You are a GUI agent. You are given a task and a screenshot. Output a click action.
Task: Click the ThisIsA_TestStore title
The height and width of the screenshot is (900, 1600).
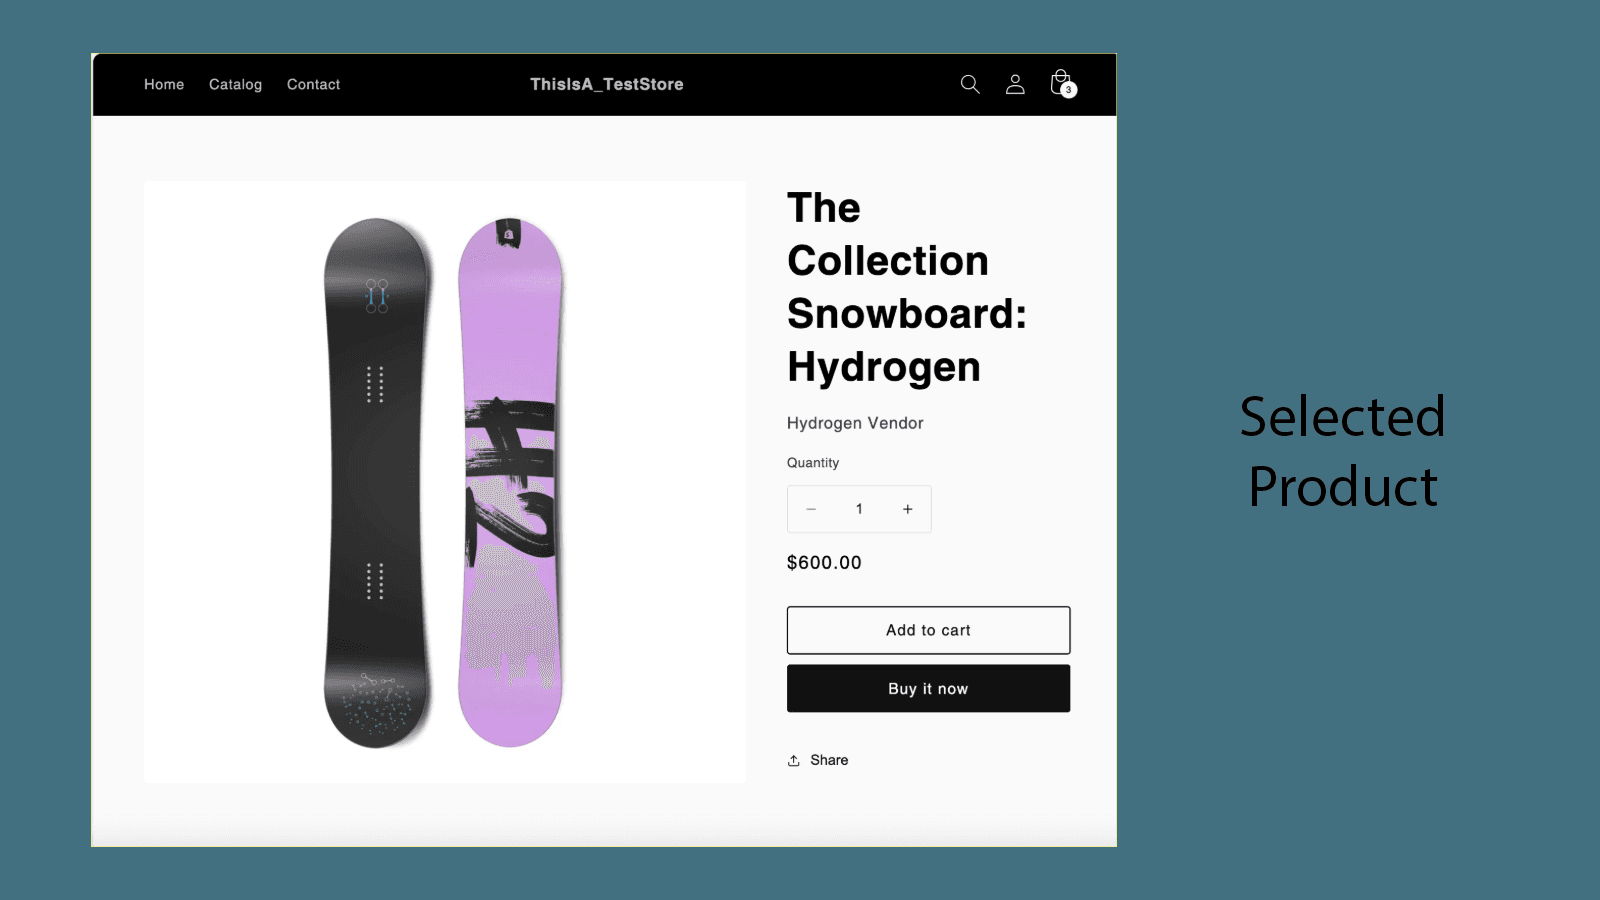tap(607, 84)
